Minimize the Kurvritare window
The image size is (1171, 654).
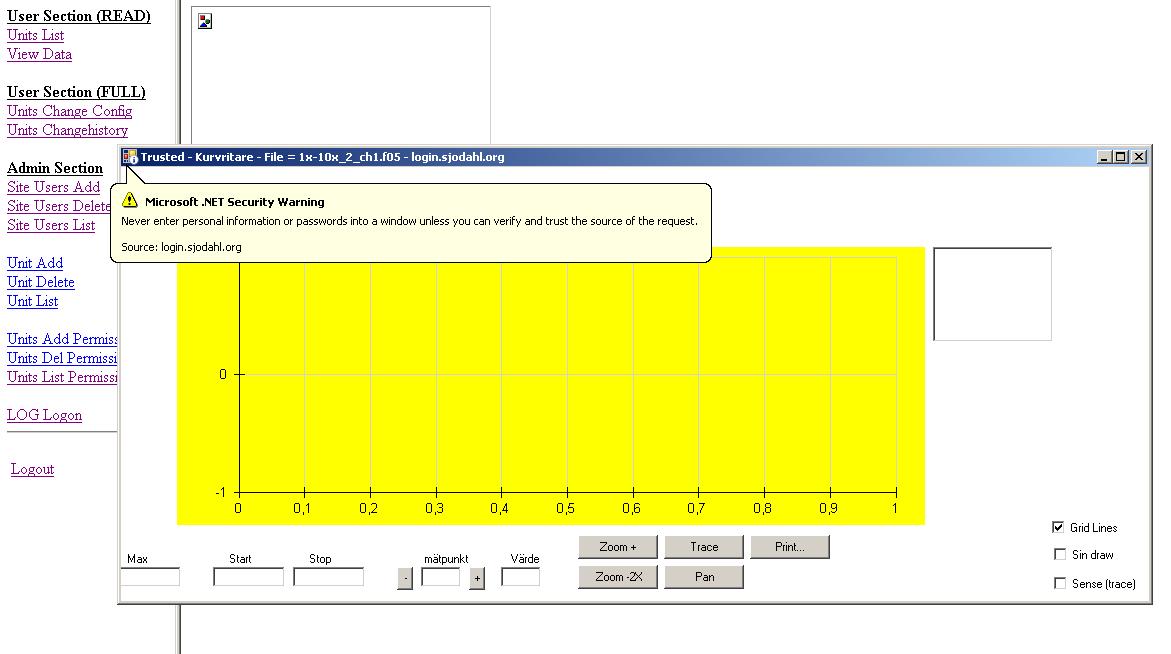pyautogui.click(x=1104, y=157)
